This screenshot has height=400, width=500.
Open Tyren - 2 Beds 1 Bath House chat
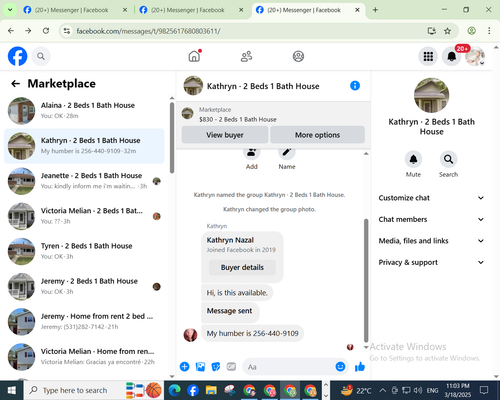point(84,251)
